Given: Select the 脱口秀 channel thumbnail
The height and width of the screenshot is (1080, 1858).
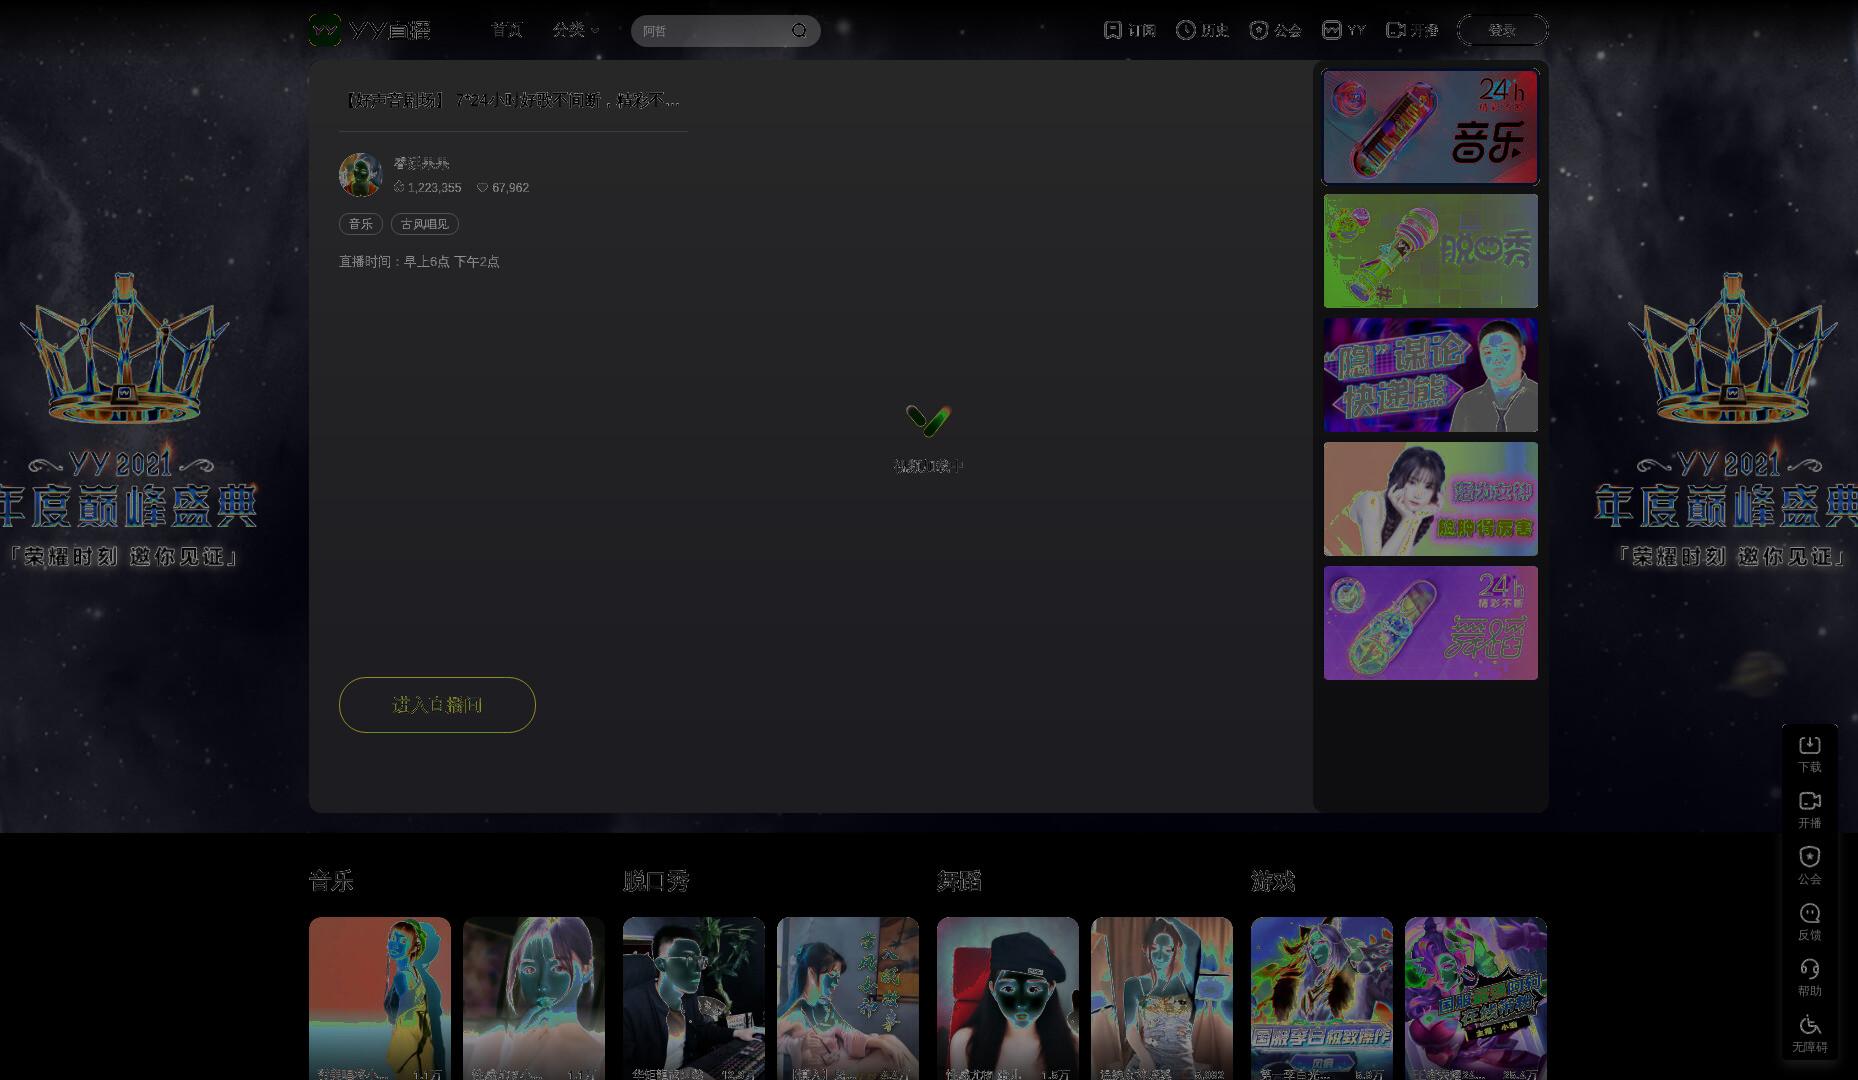Looking at the screenshot, I should tap(1431, 251).
